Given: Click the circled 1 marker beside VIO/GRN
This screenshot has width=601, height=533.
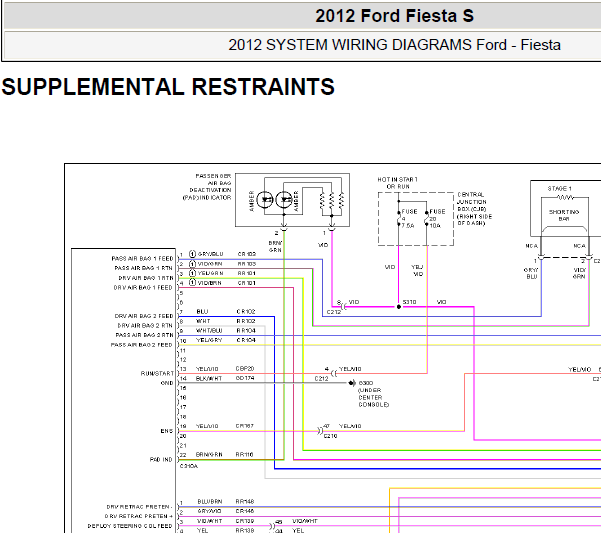Looking at the screenshot, I should point(193,264).
